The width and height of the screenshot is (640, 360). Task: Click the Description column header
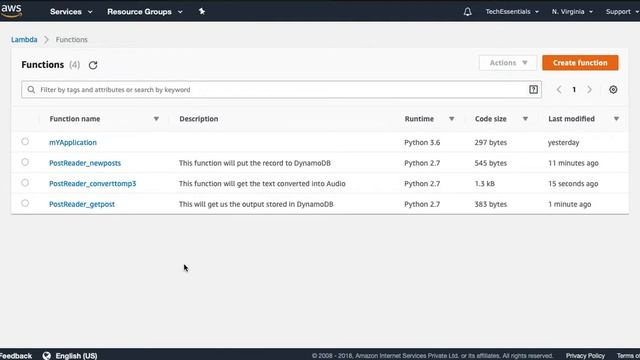pos(199,119)
